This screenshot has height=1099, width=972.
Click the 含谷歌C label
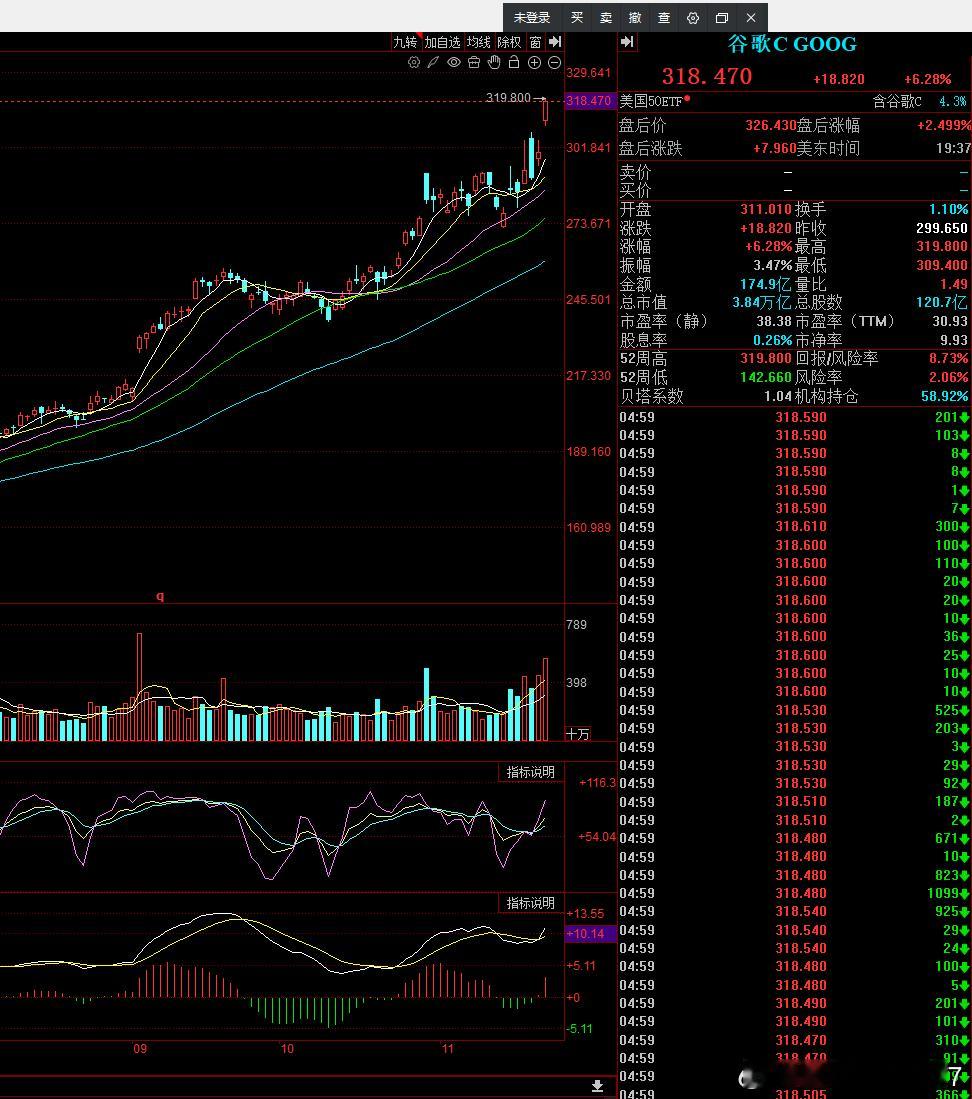click(897, 102)
